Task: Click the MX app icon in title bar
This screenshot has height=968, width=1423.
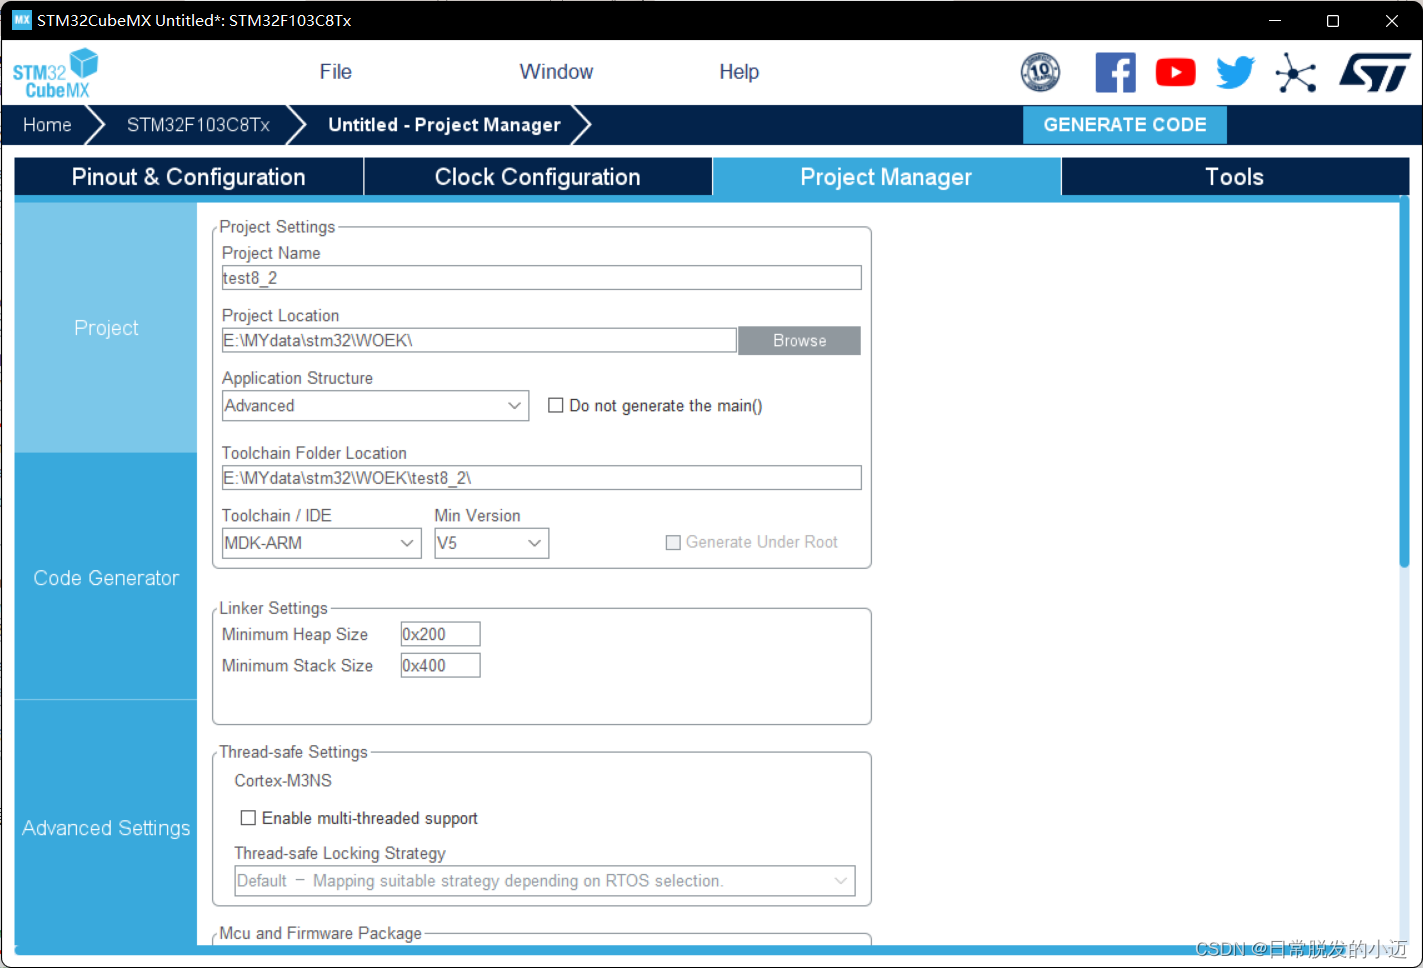Action: [21, 20]
